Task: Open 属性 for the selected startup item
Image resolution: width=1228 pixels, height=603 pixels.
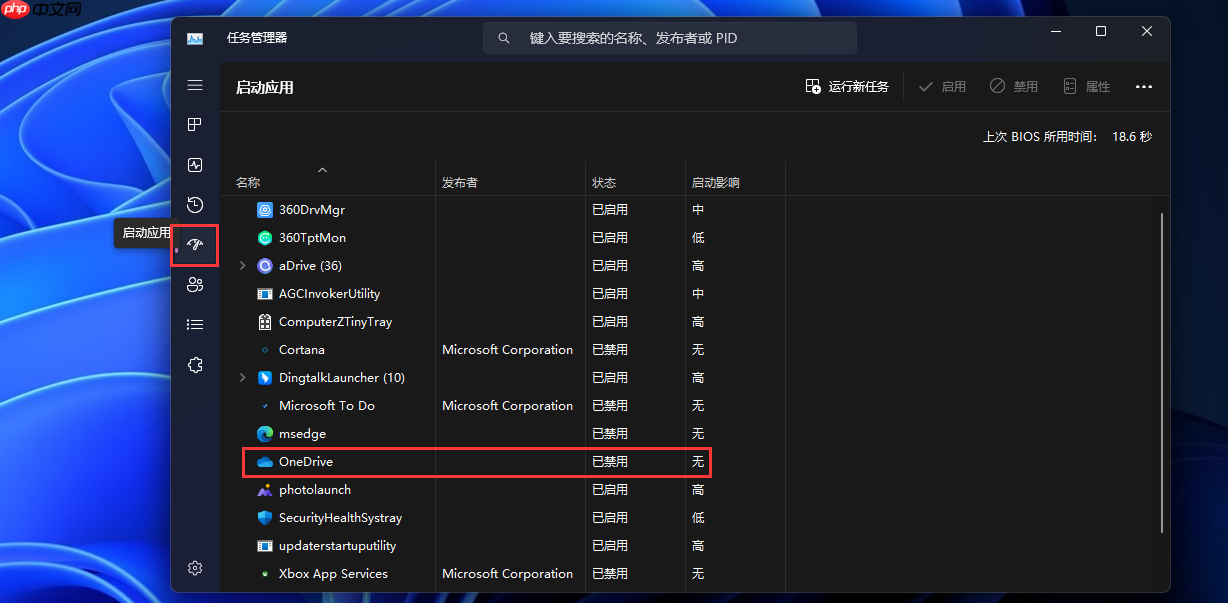Action: tap(1086, 87)
